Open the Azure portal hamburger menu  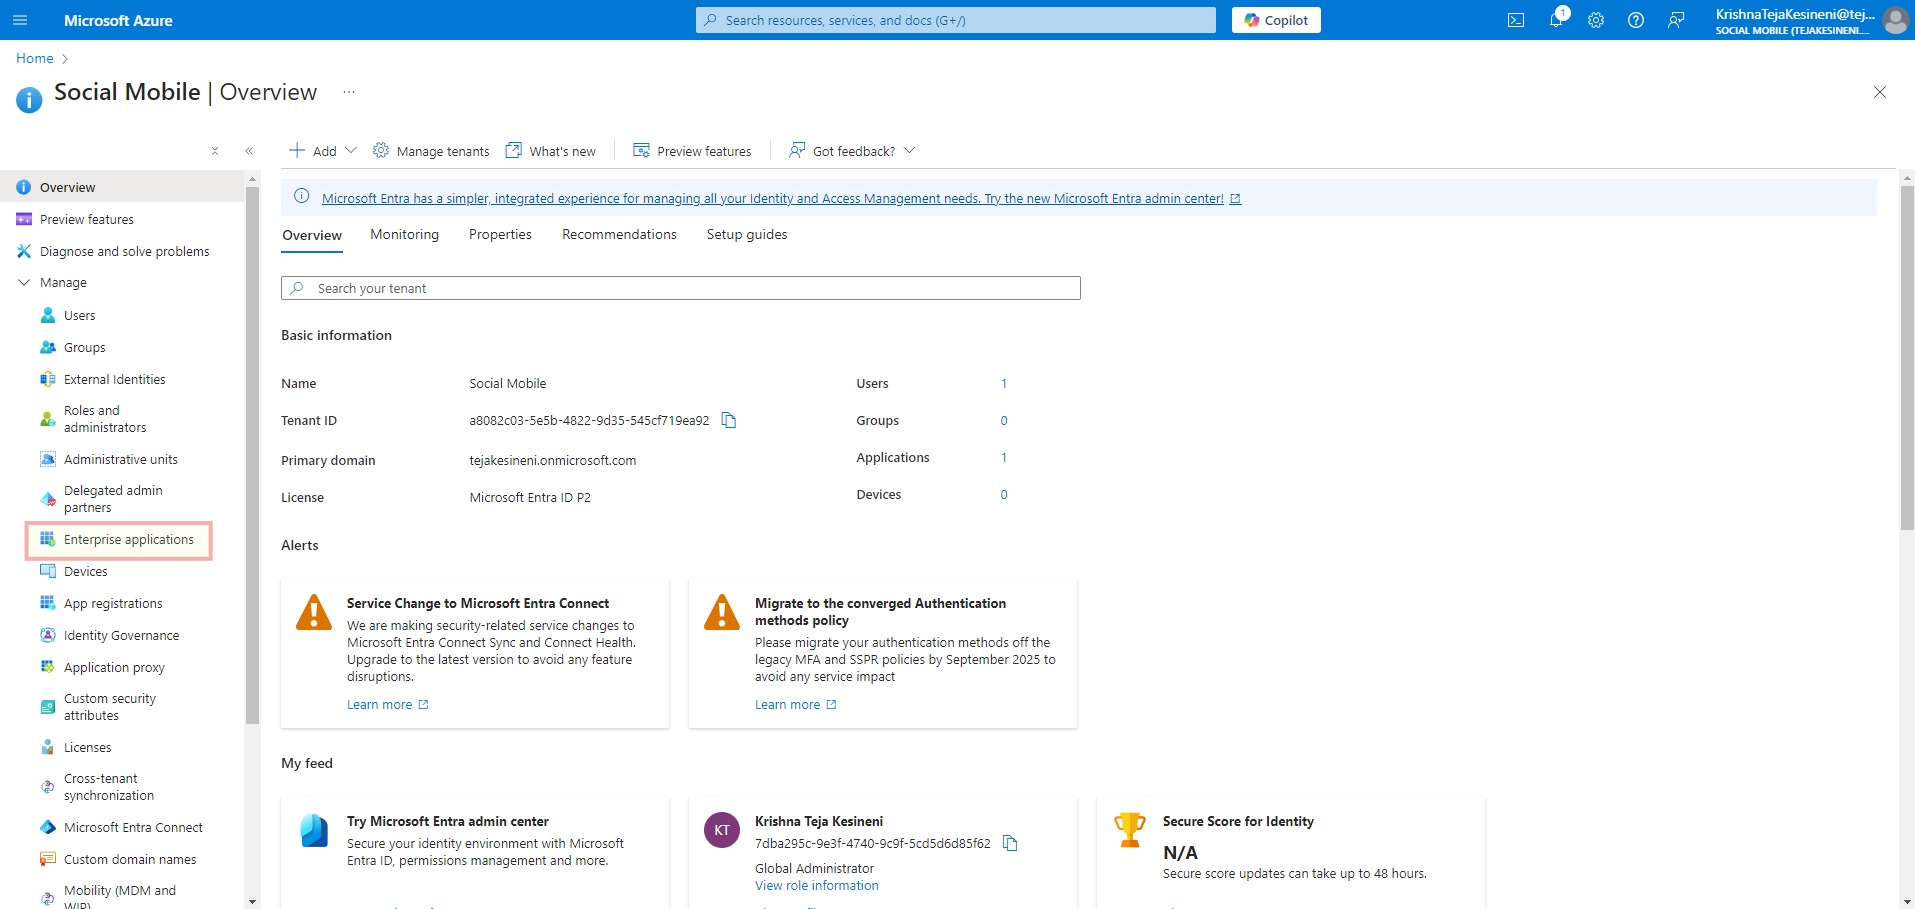tap(20, 20)
